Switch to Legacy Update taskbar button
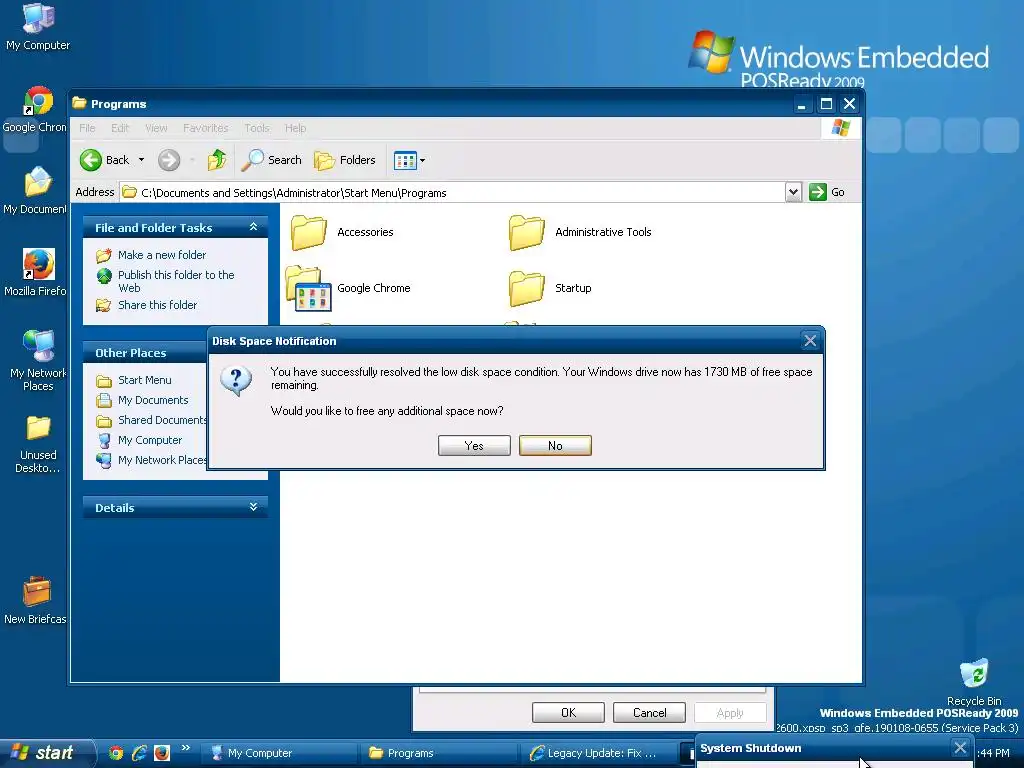Image resolution: width=1024 pixels, height=768 pixels. [597, 753]
